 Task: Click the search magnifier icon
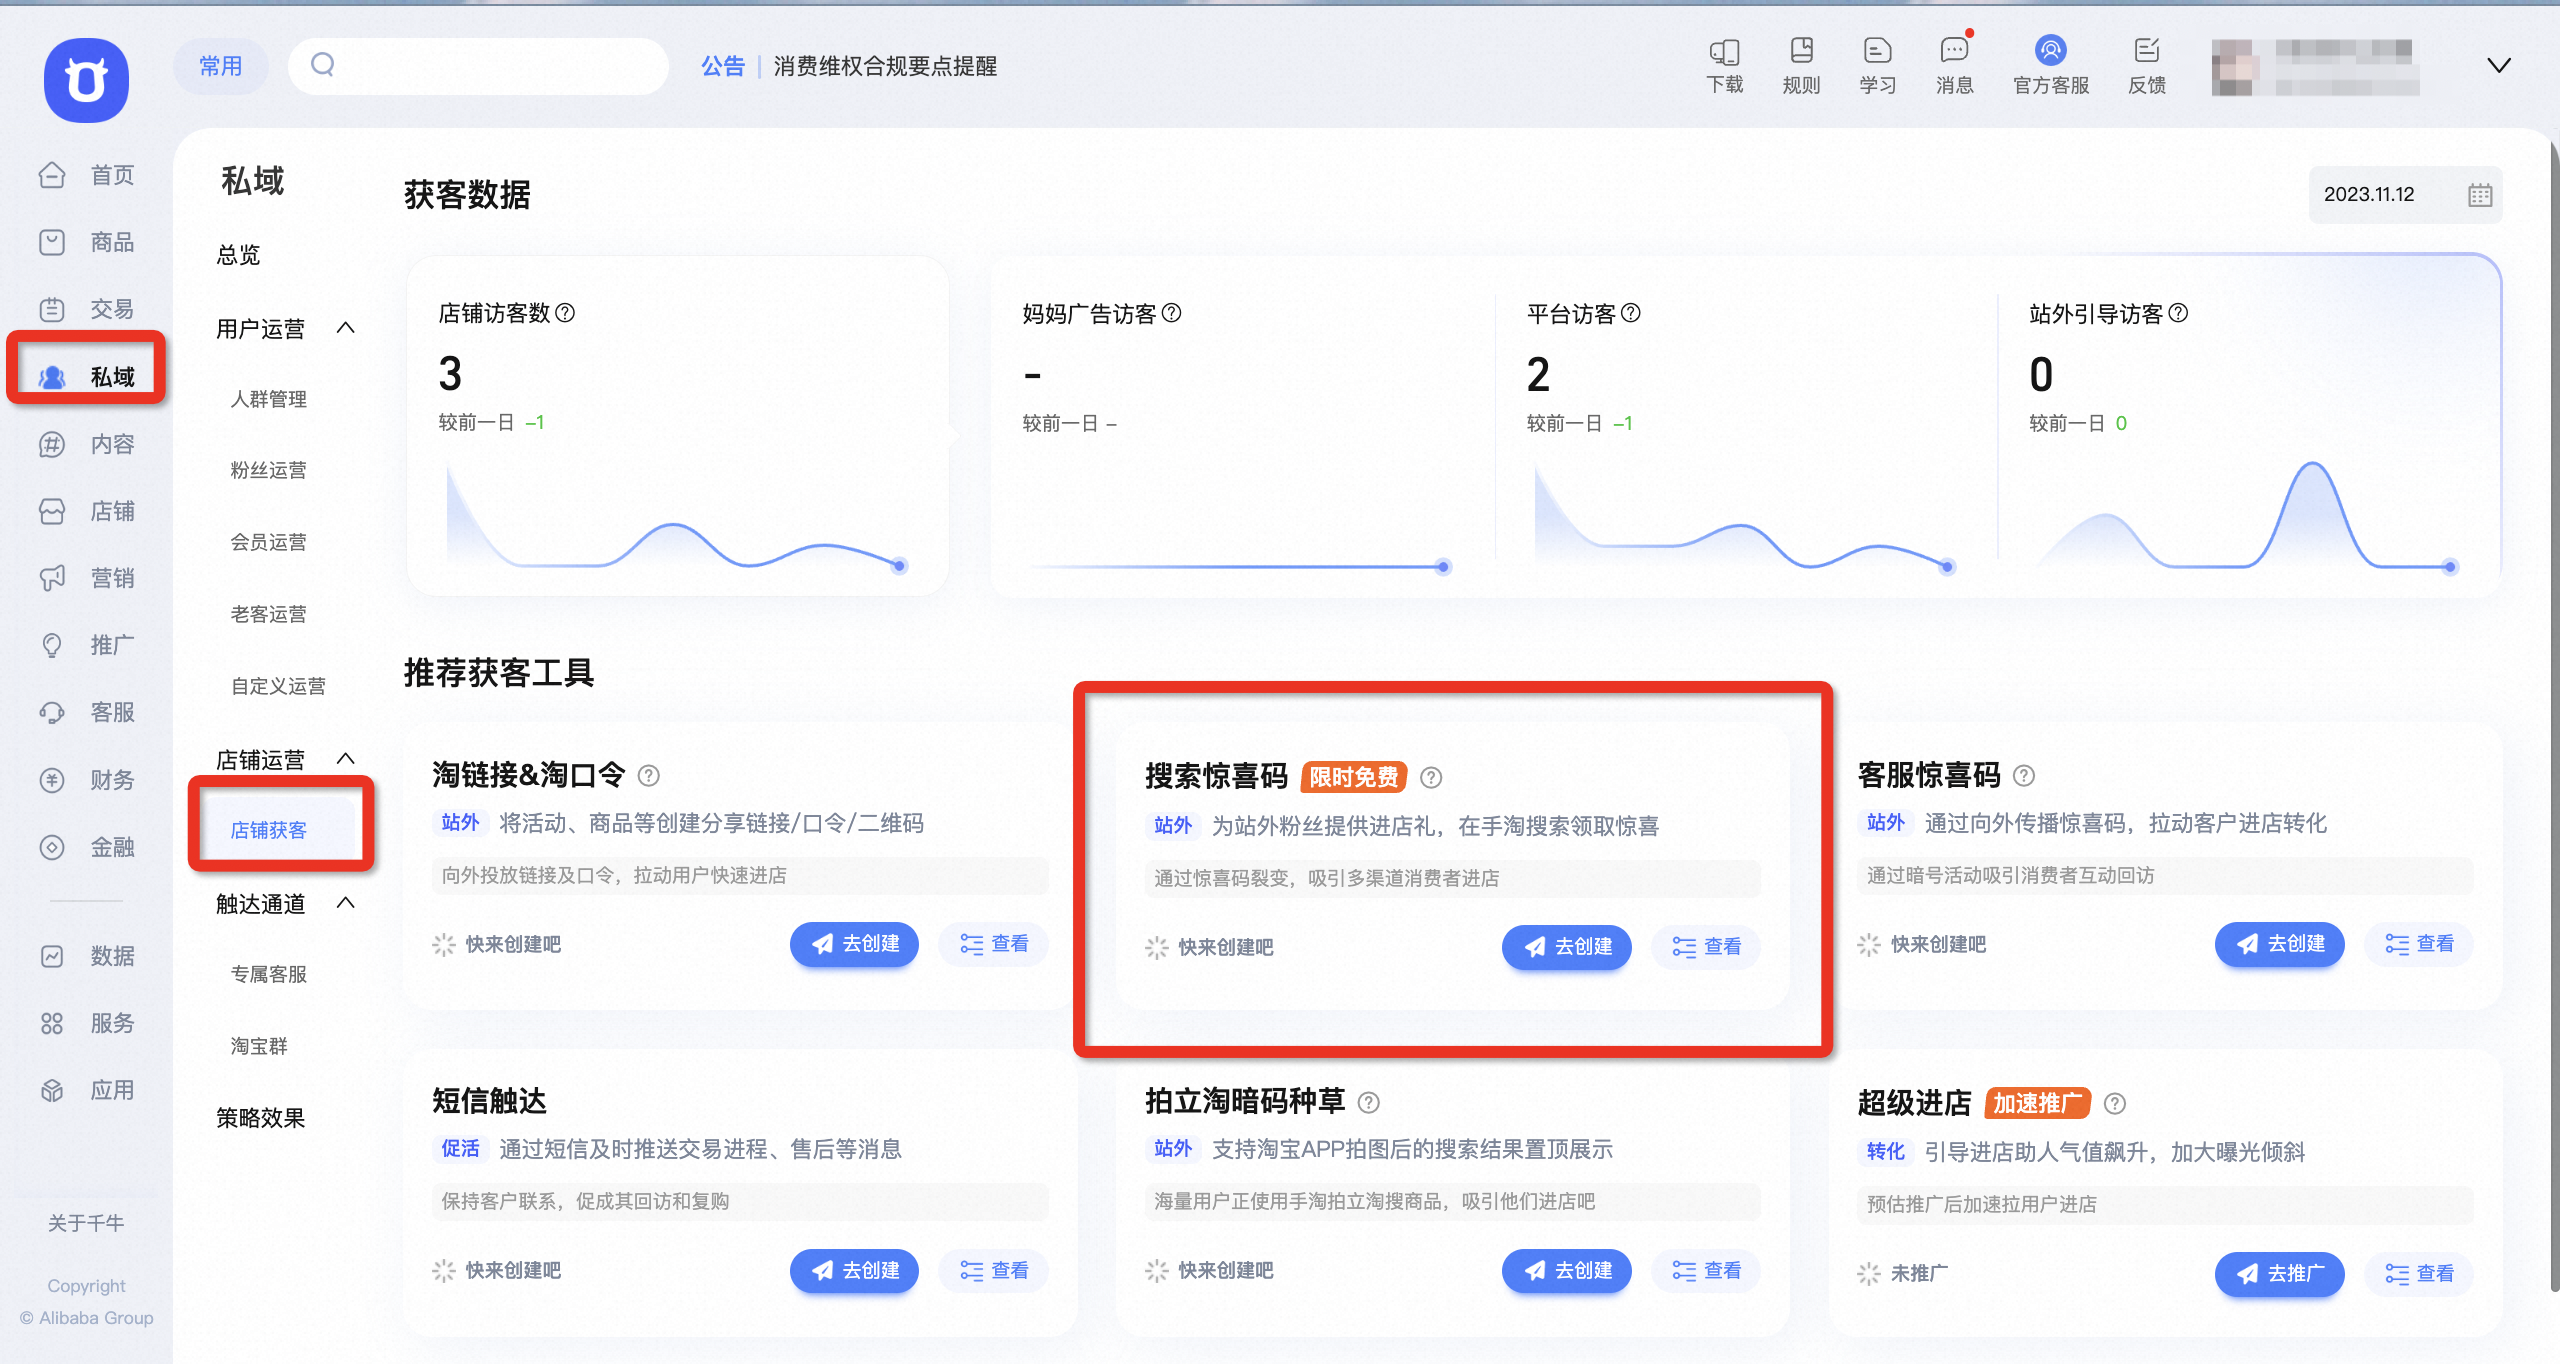pos(322,65)
